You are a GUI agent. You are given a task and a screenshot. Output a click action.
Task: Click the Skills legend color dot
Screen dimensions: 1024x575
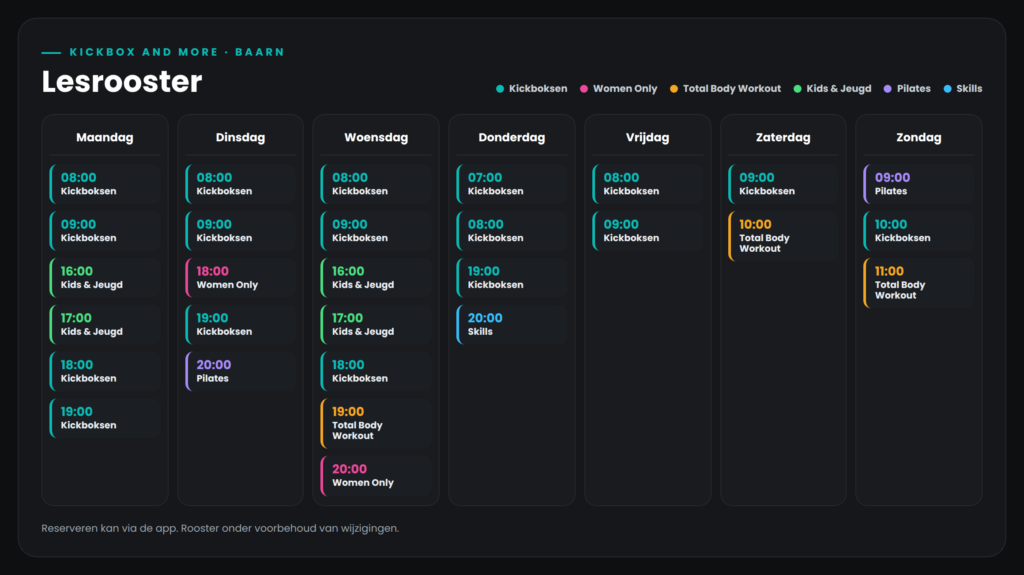tap(948, 89)
